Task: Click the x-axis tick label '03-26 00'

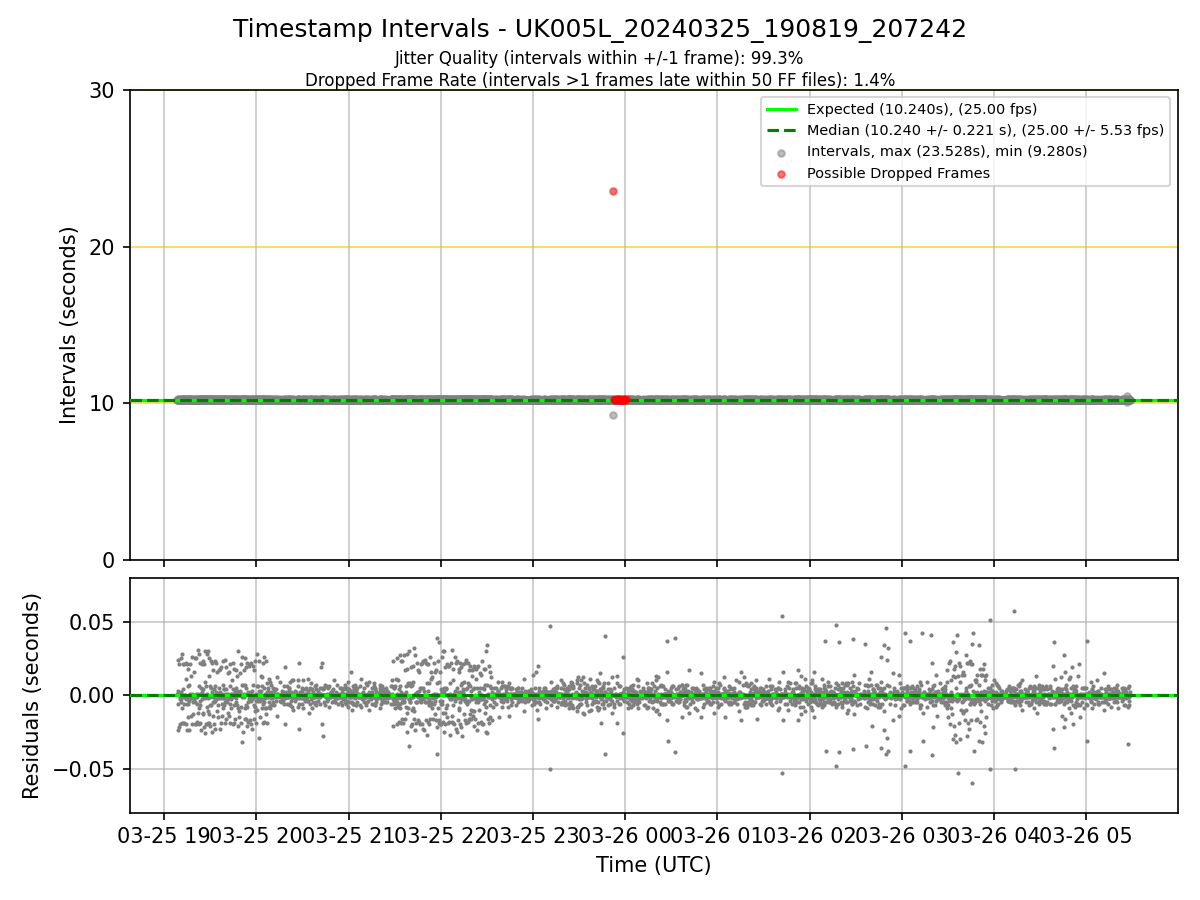Action: 625,836
